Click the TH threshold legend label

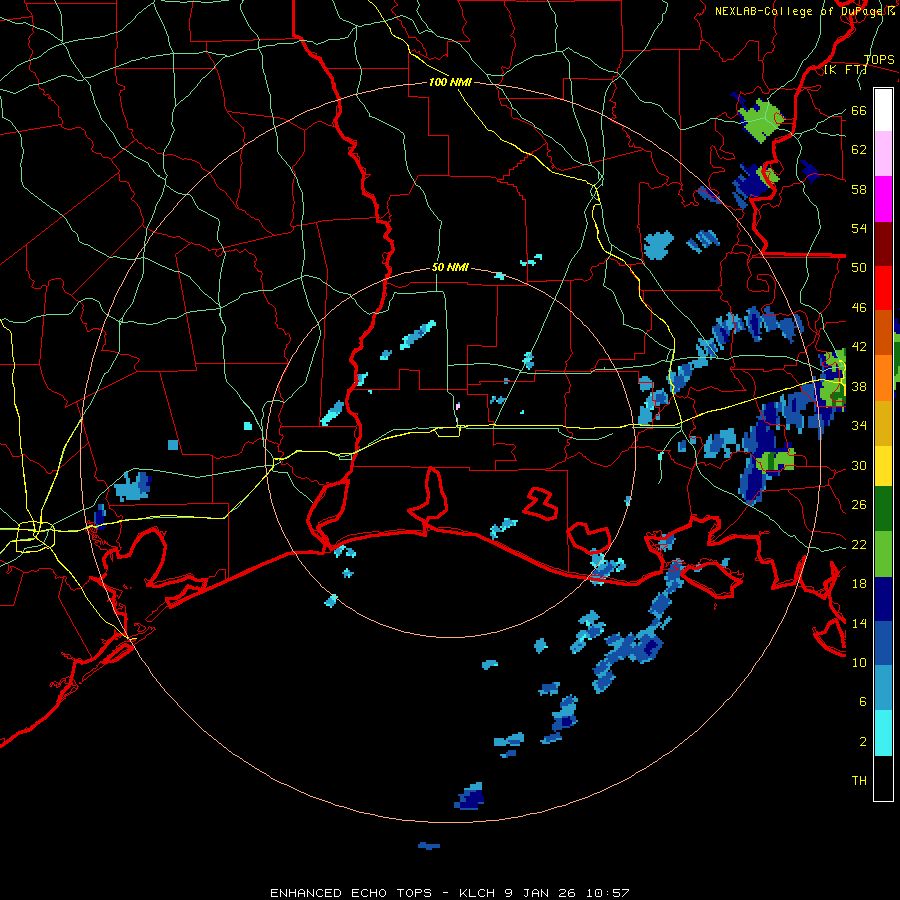859,781
